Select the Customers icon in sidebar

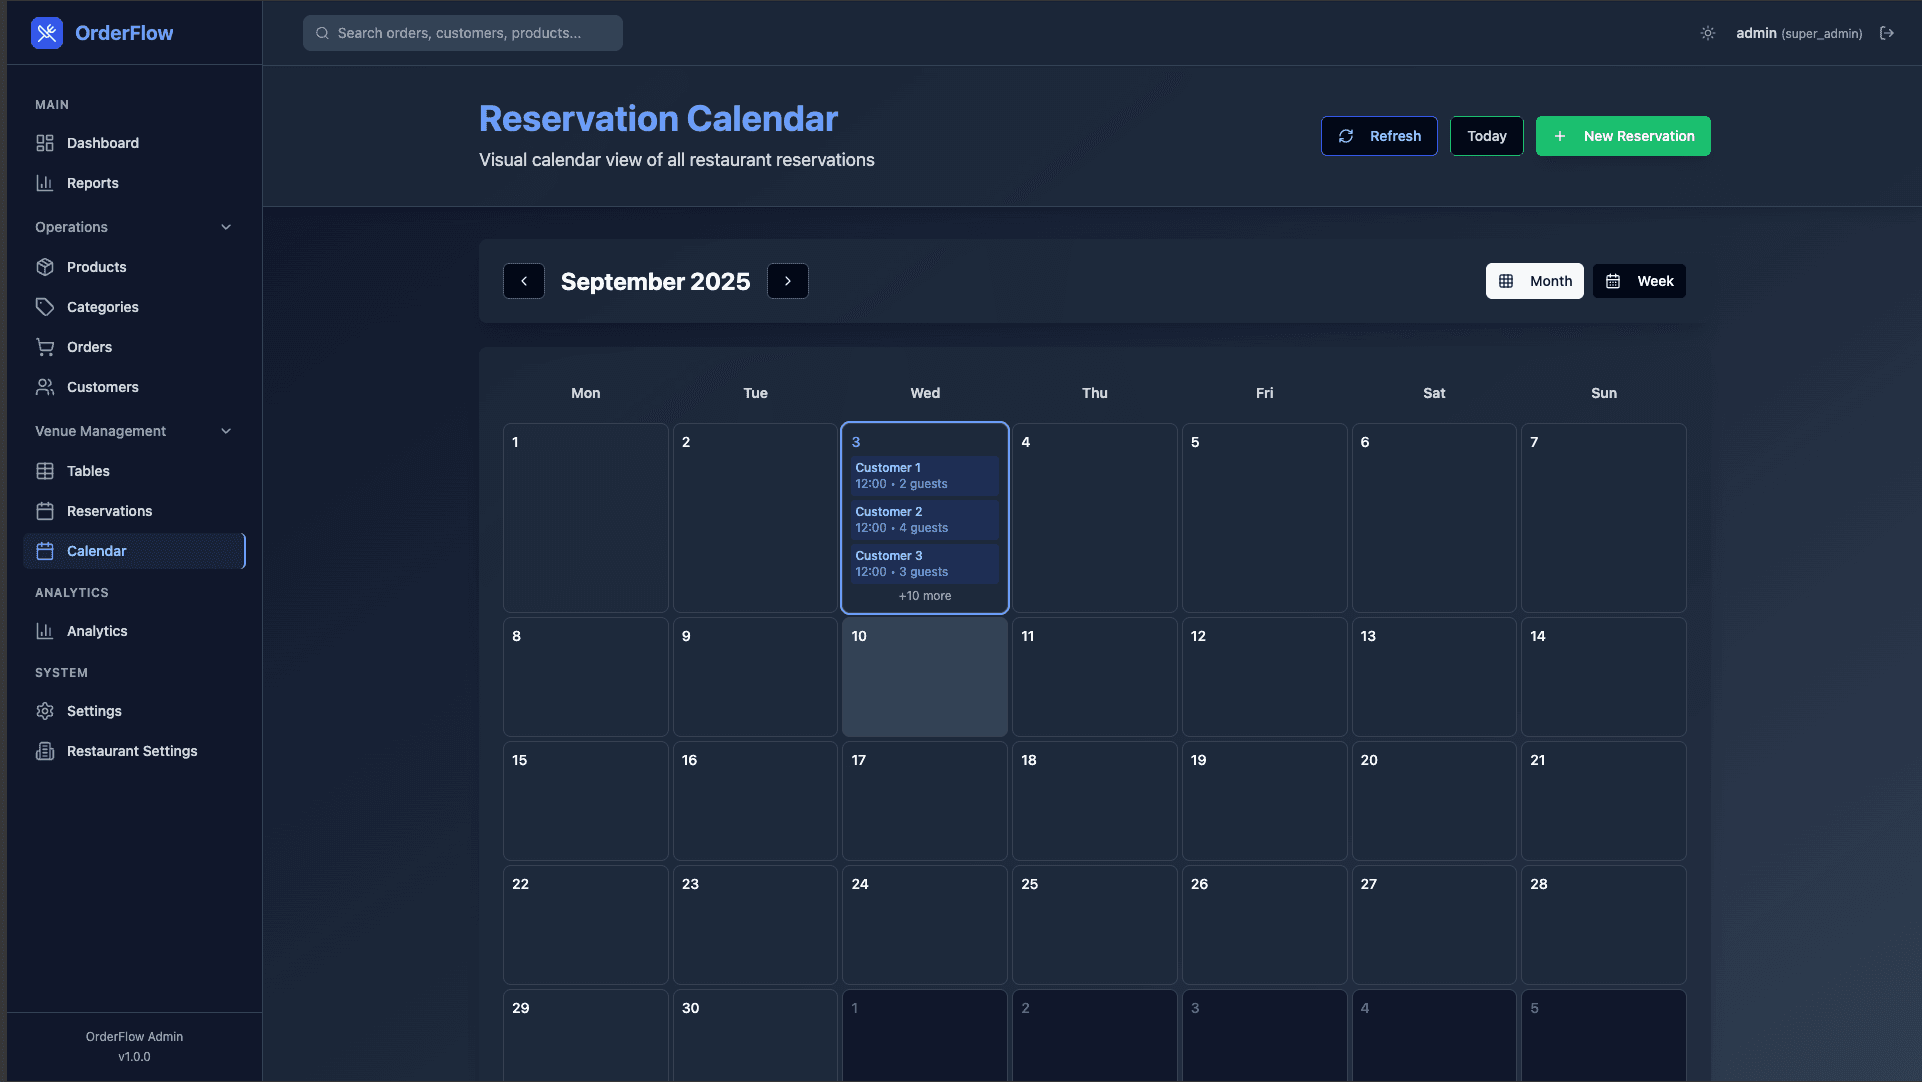click(x=46, y=387)
